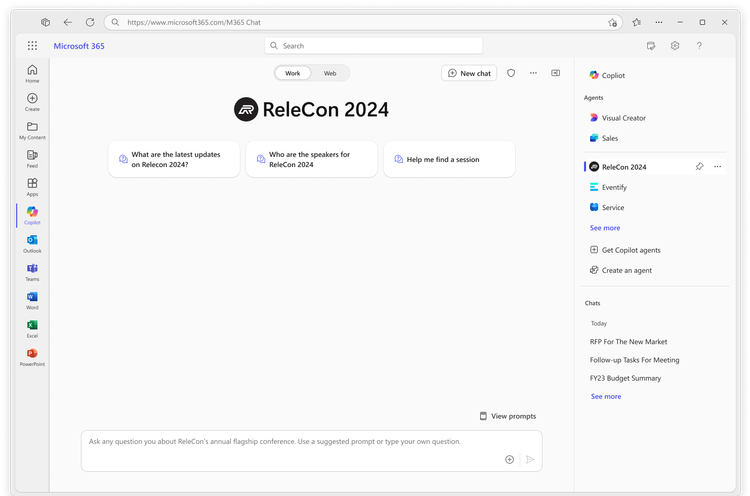
Task: Click the shield protection icon
Action: (x=511, y=73)
